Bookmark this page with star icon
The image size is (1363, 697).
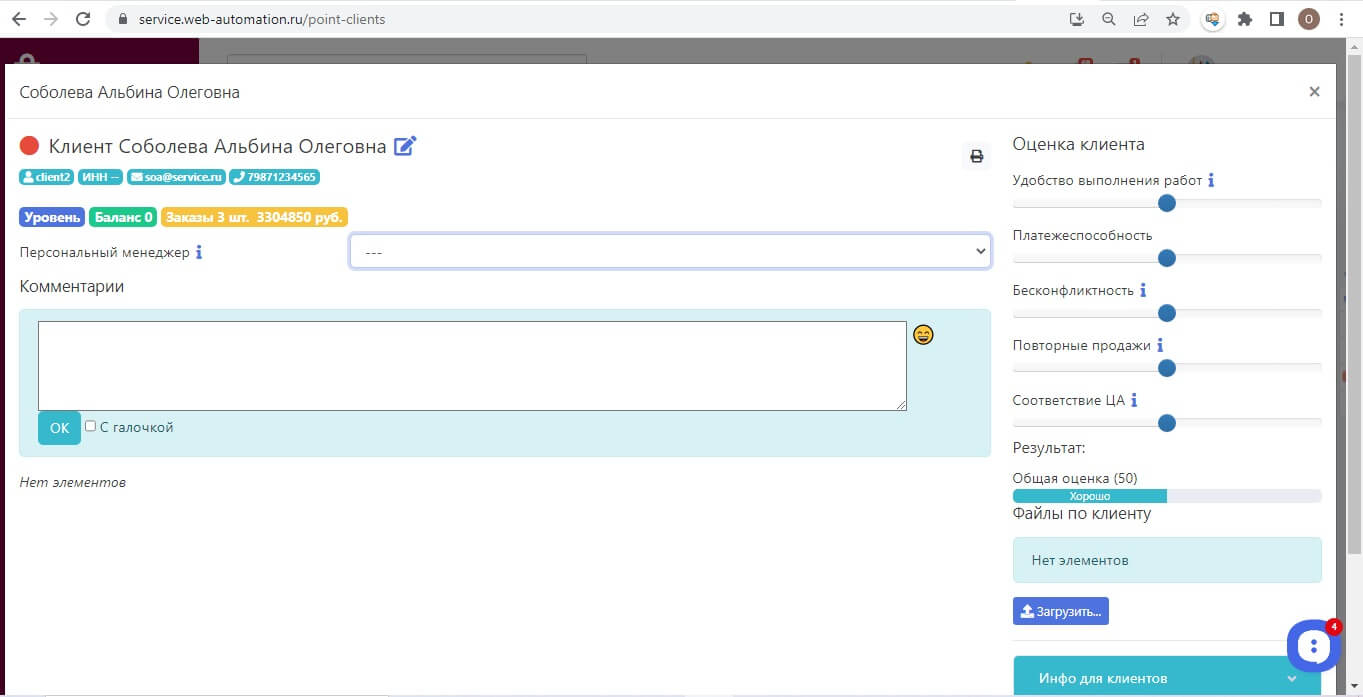pyautogui.click(x=1173, y=19)
